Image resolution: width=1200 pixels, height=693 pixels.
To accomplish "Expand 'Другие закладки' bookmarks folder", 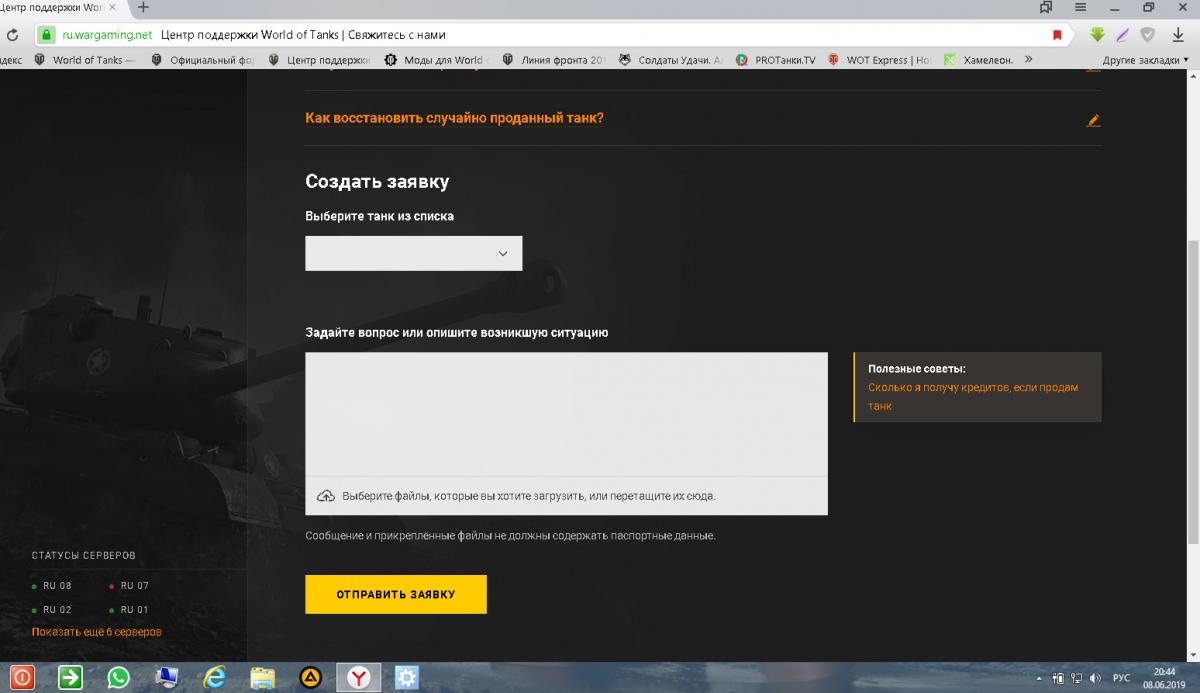I will click(1145, 60).
